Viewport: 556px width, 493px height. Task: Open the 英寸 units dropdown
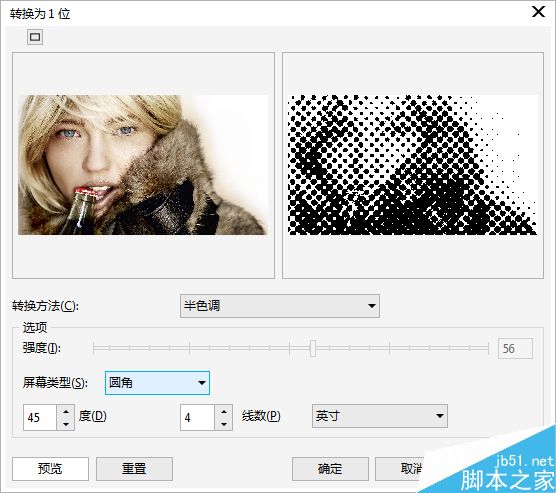(379, 416)
